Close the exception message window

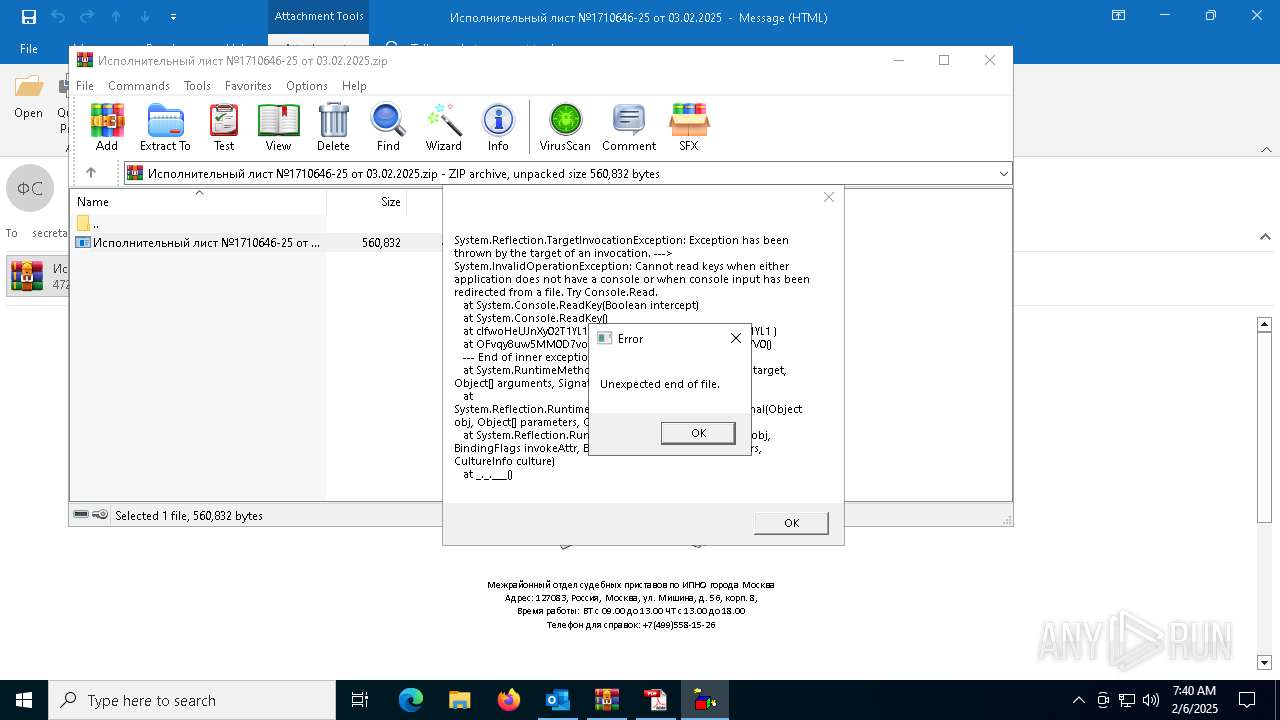828,197
